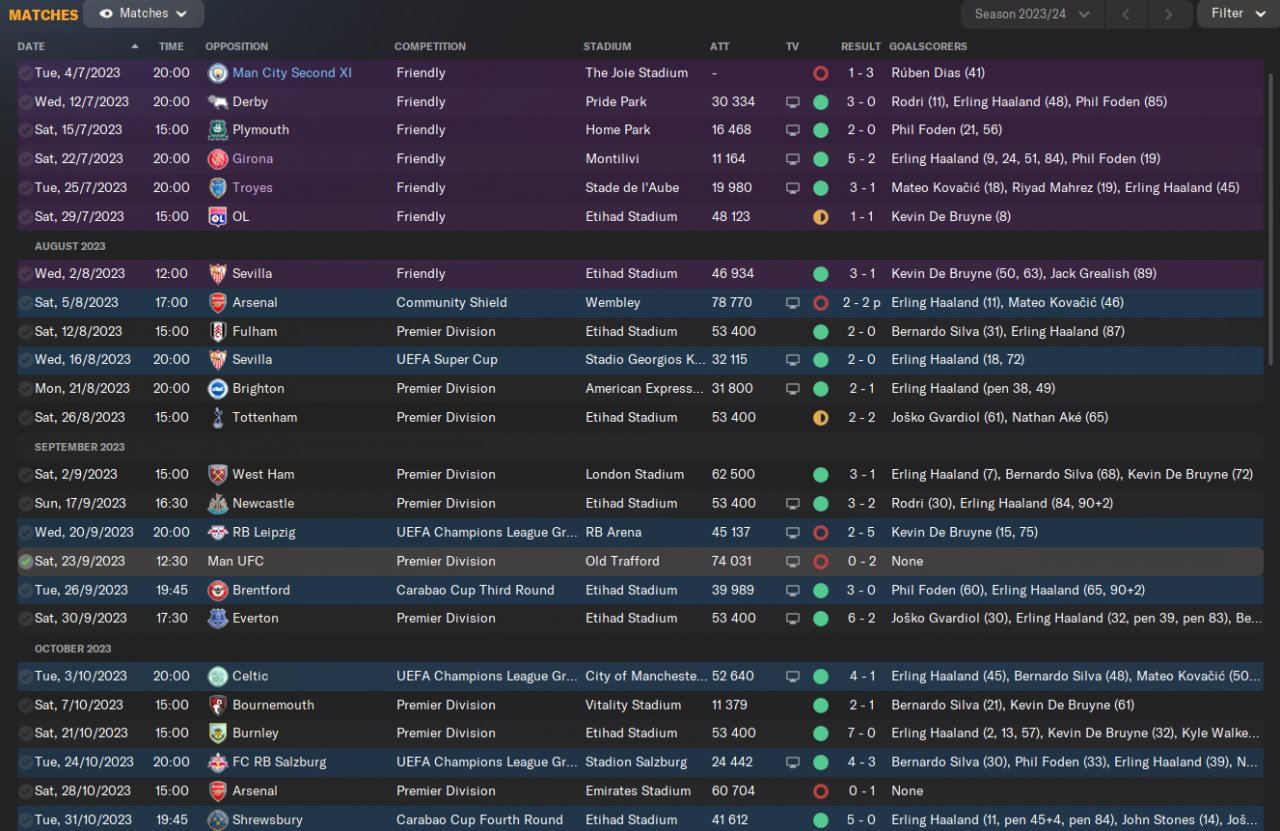Click the Tottenham club crest

coord(217,418)
